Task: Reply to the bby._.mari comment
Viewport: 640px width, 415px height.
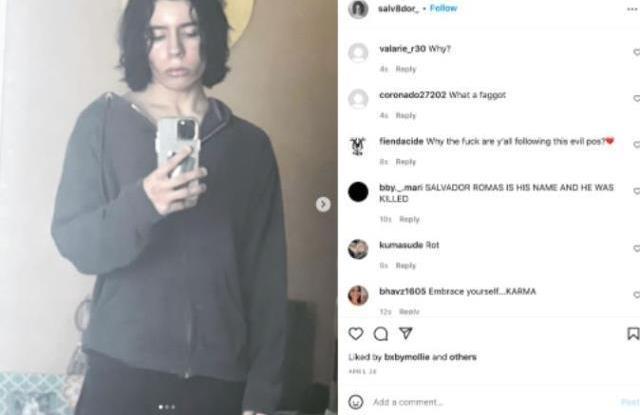Action: coord(409,219)
